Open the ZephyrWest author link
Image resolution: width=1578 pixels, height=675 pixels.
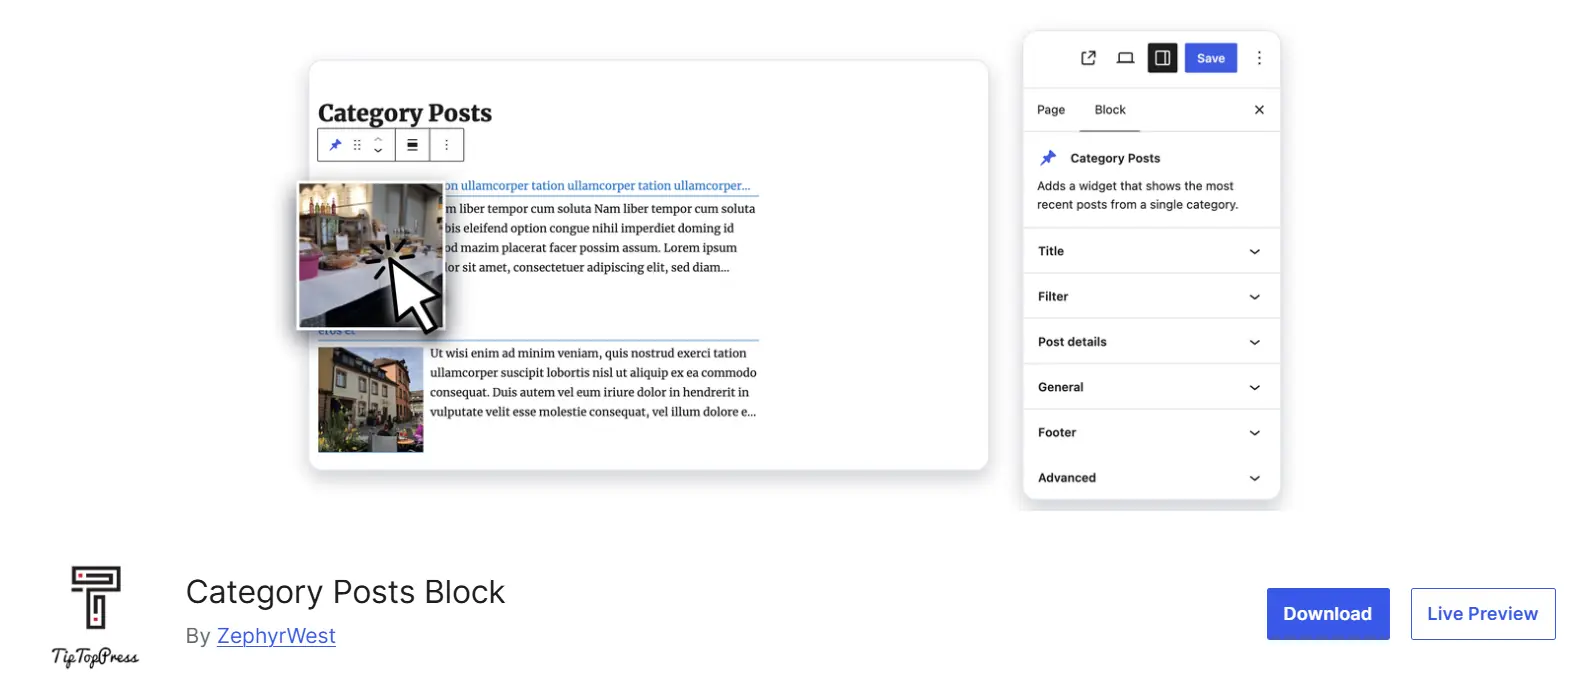pos(276,636)
